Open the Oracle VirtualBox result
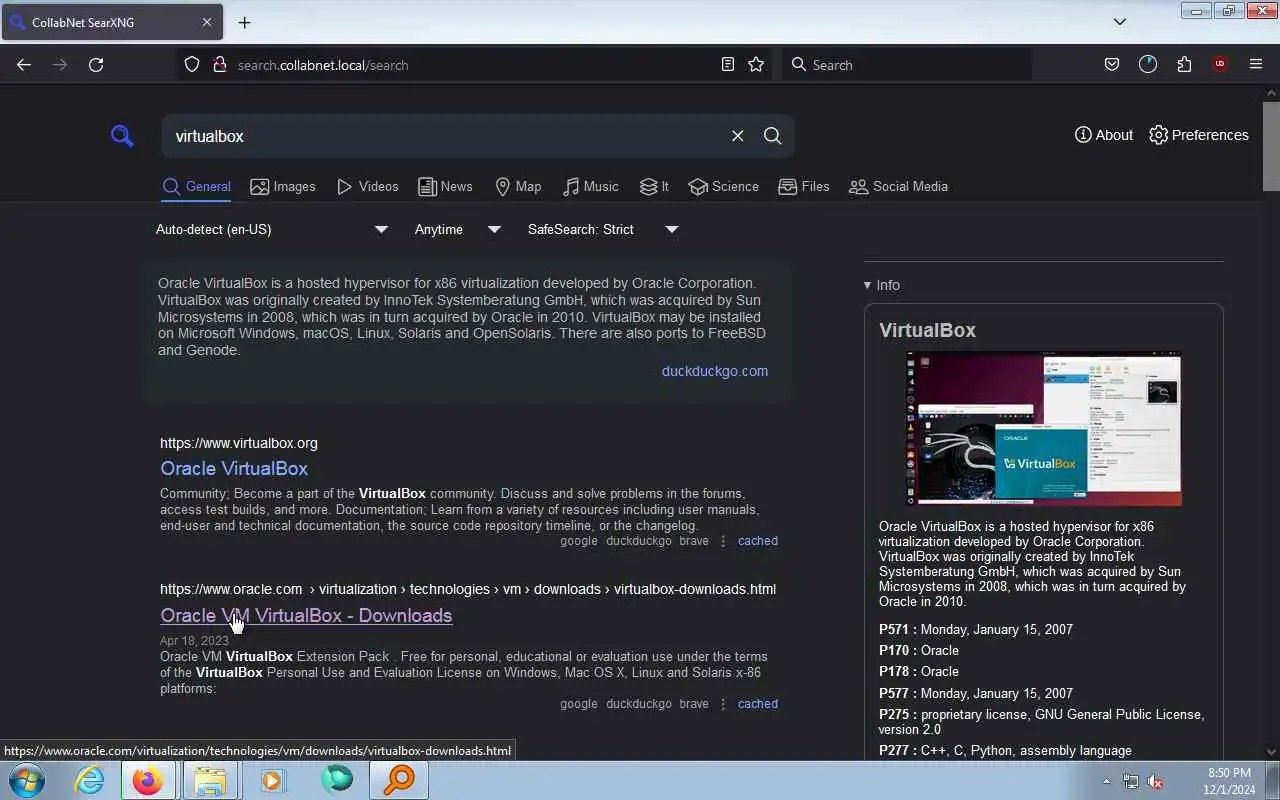 pyautogui.click(x=234, y=468)
